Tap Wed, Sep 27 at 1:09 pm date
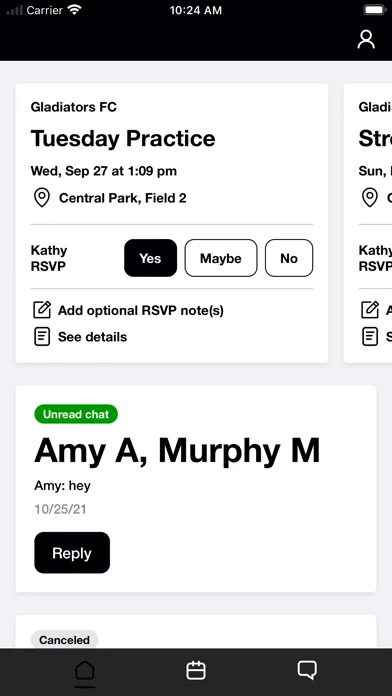Viewport: 392px width, 696px height. point(103,171)
